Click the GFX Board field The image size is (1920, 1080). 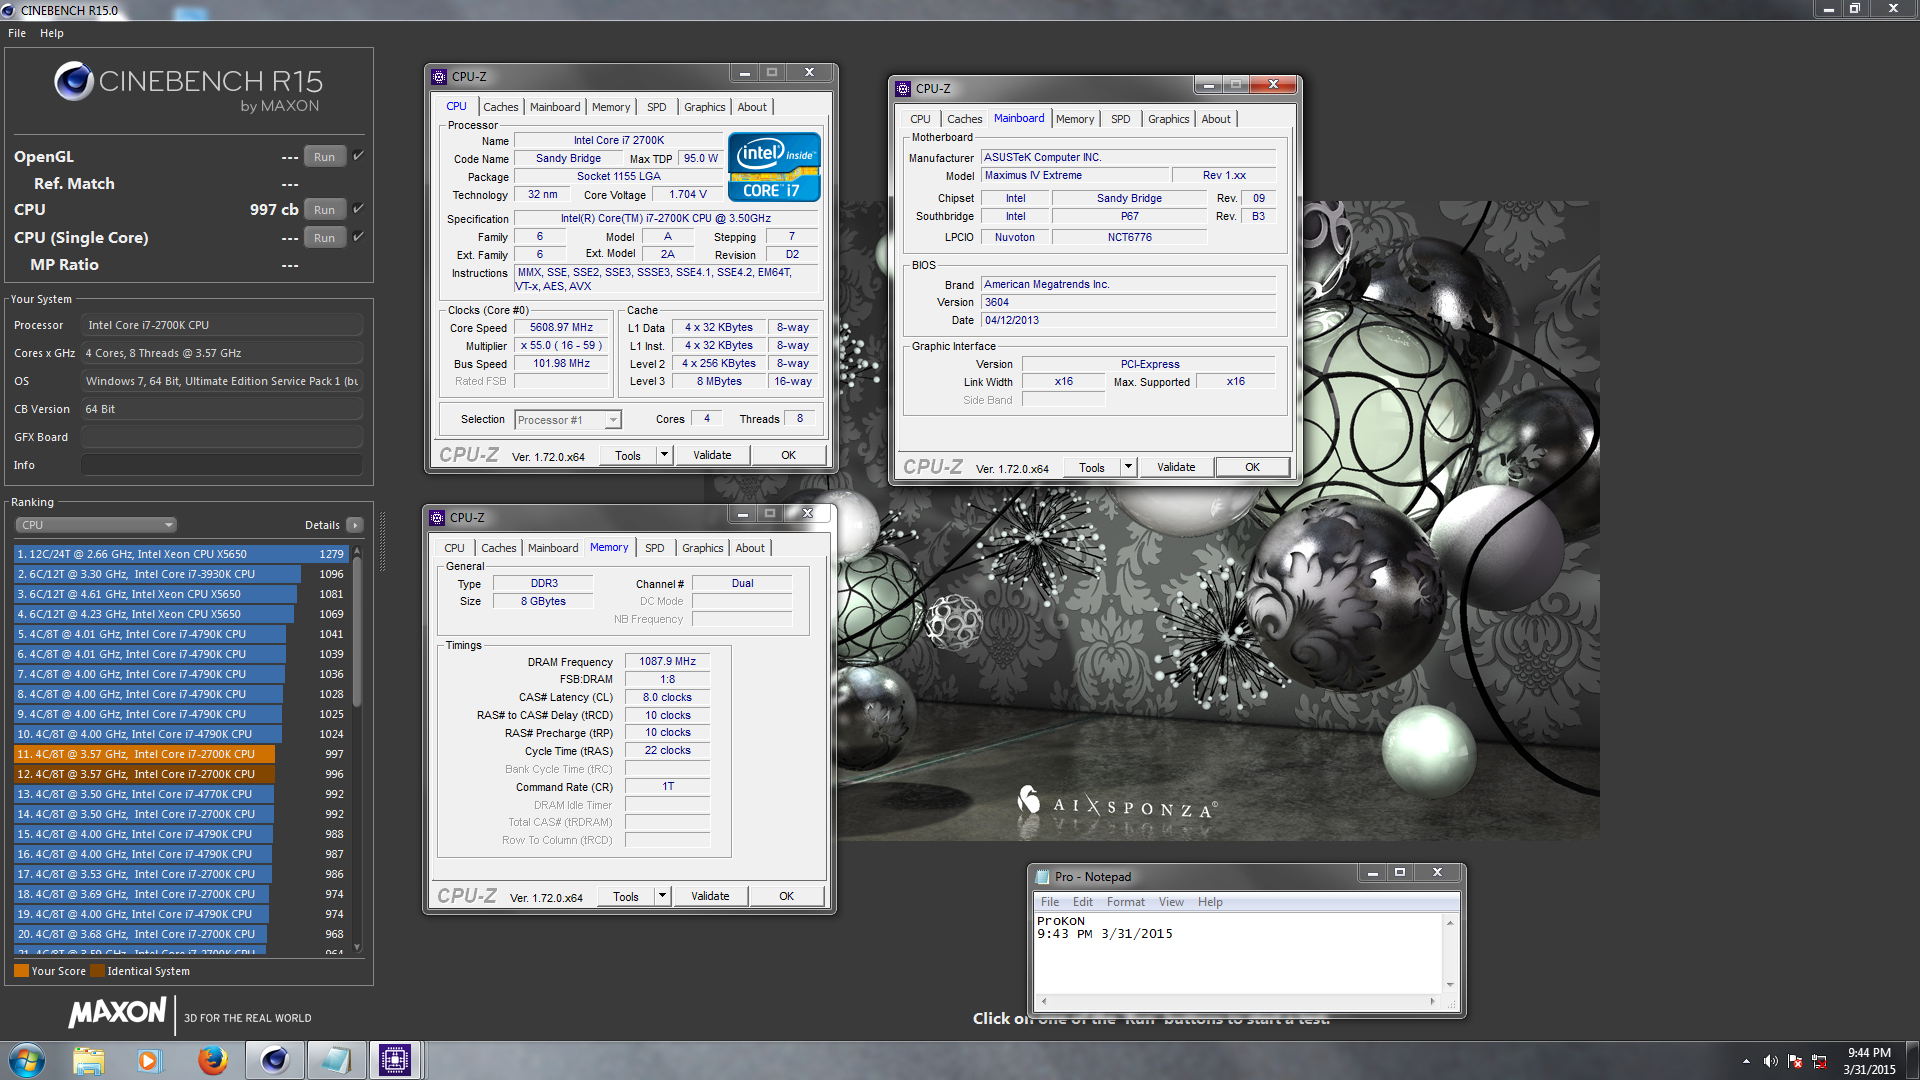pyautogui.click(x=221, y=437)
